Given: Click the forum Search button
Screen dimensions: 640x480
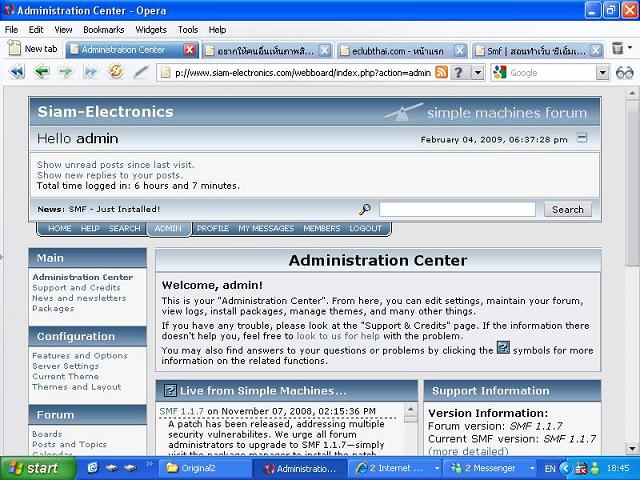Looking at the screenshot, I should tap(567, 209).
